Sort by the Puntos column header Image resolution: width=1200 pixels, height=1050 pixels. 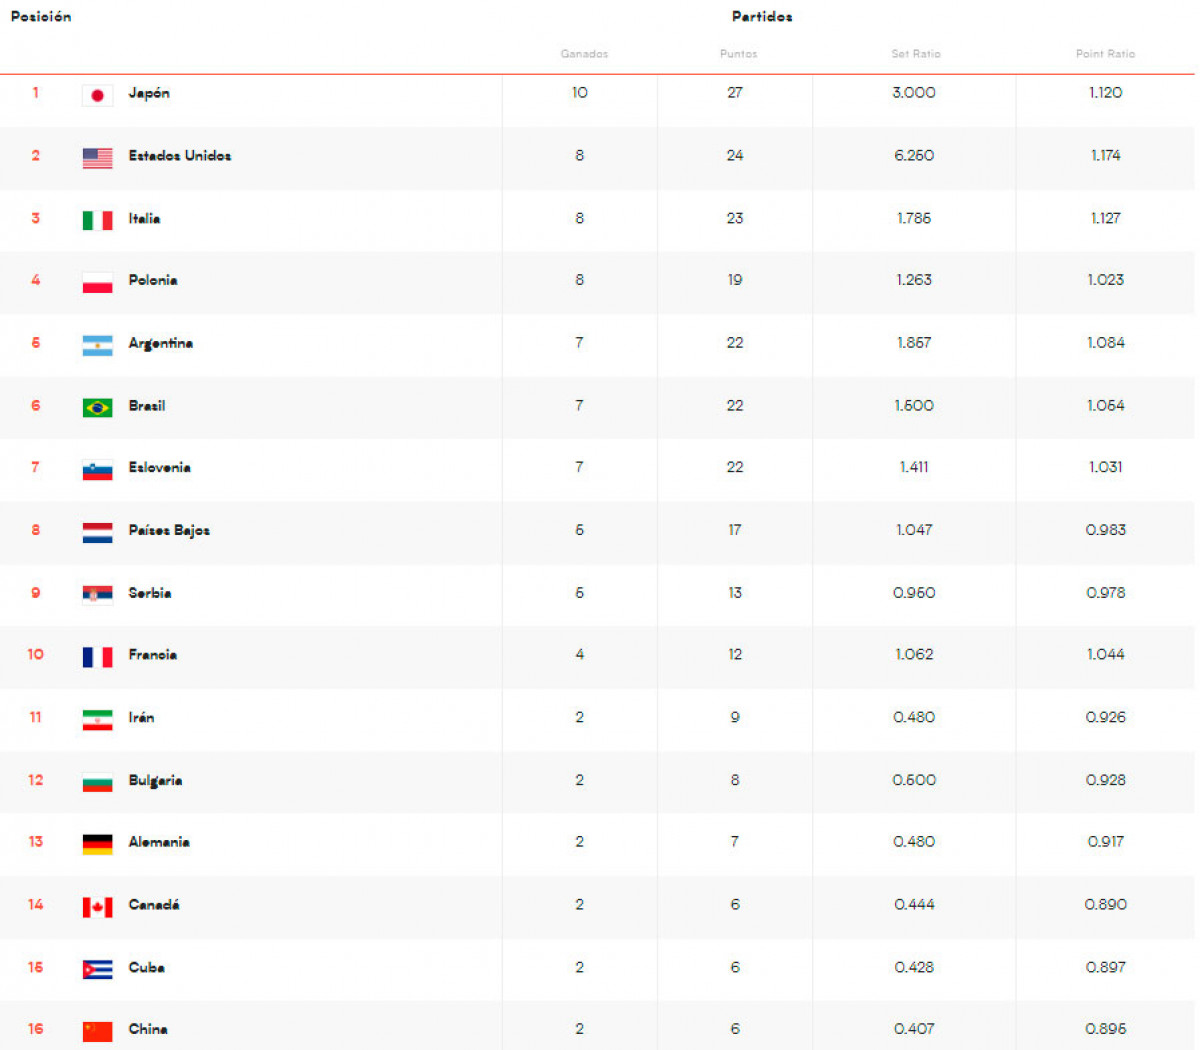coord(739,54)
